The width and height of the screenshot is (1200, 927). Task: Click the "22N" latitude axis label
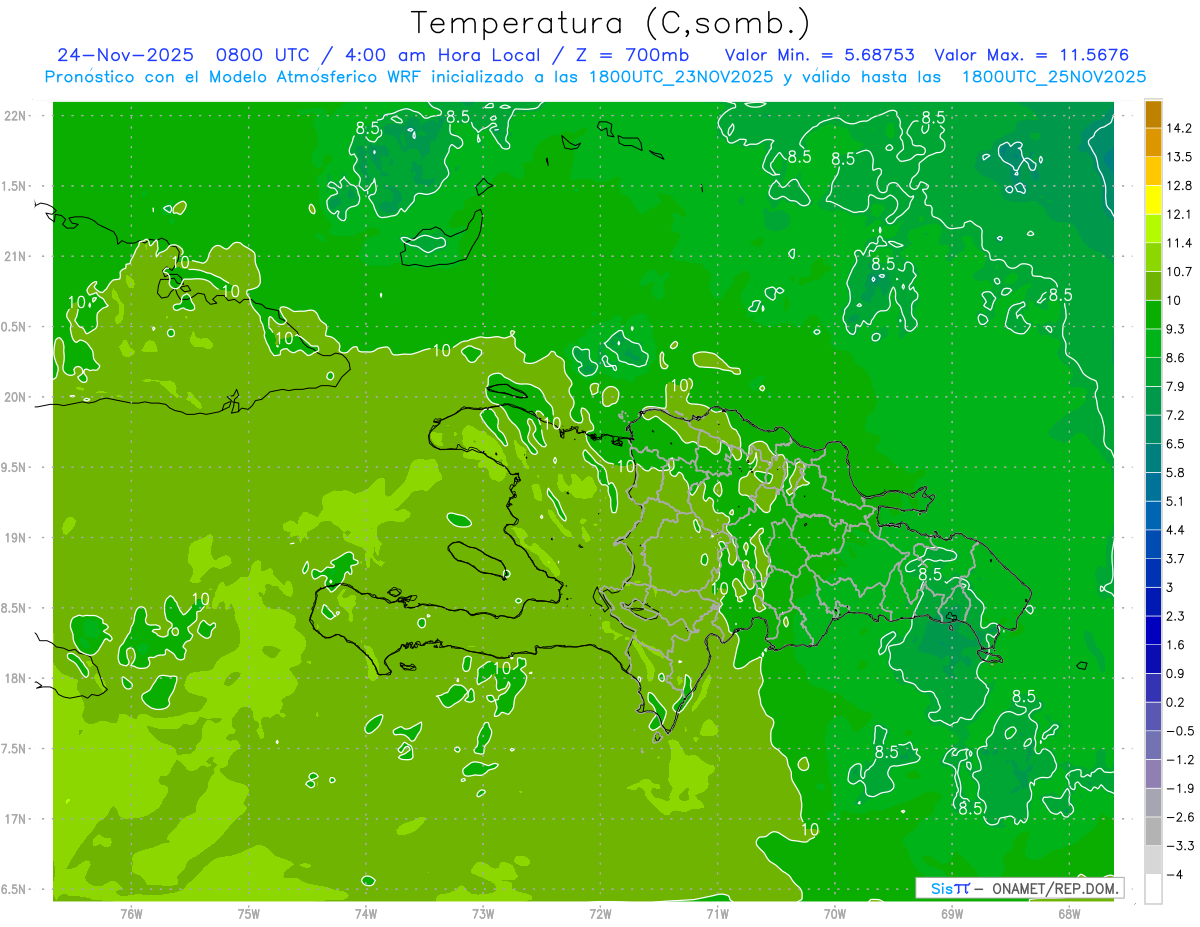point(16,116)
